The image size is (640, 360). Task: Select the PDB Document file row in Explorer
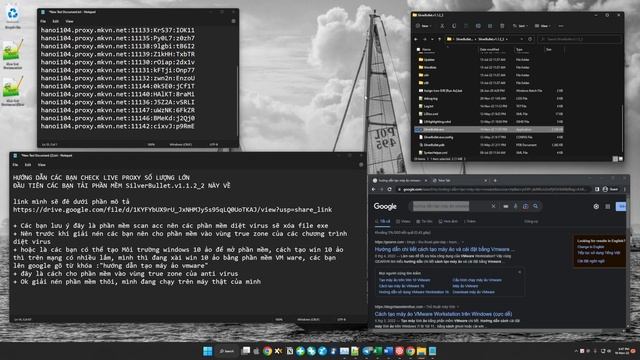click(489, 145)
